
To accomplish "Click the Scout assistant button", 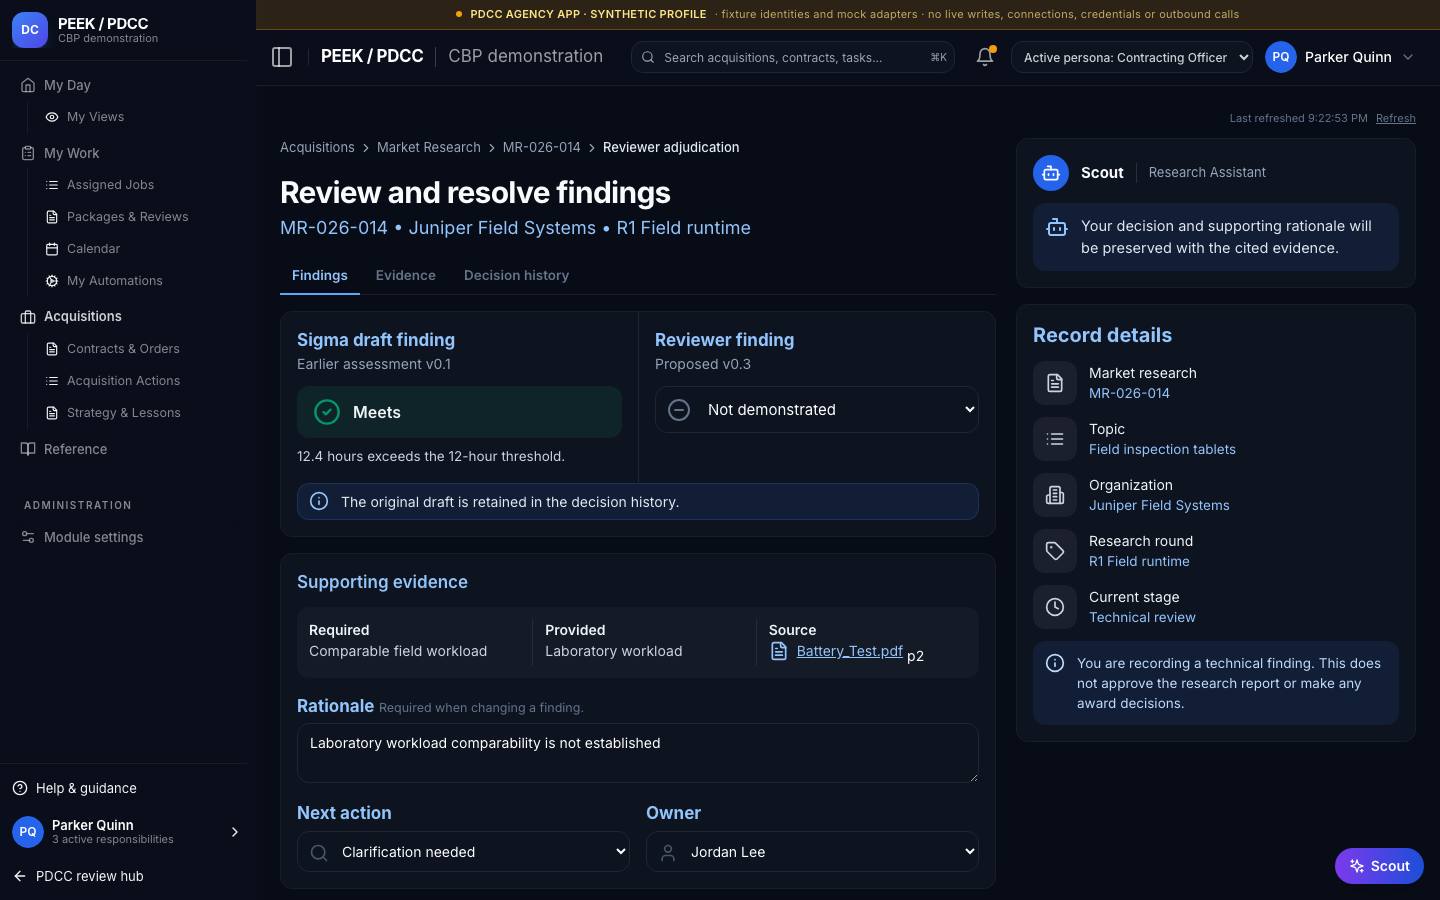I will point(1379,866).
